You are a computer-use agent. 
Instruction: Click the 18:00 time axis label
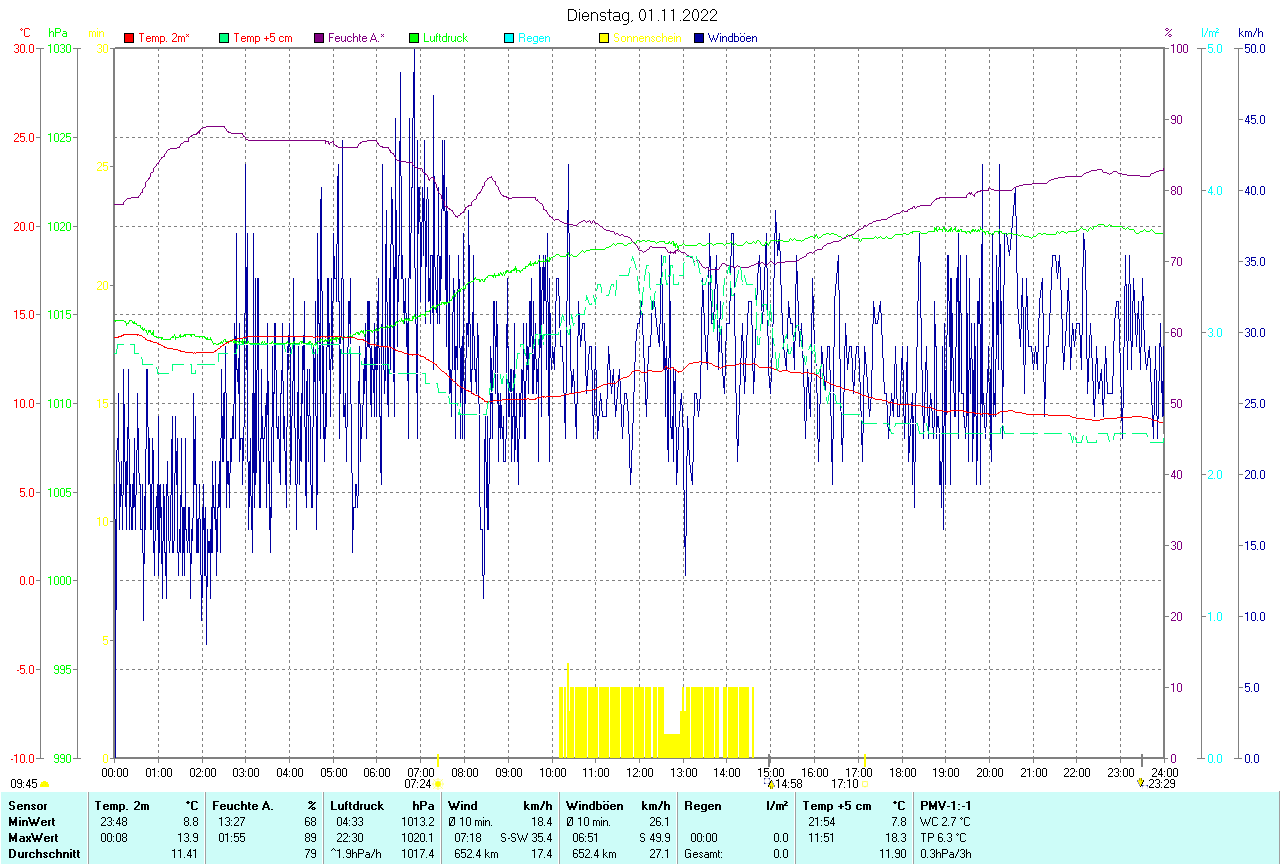902,772
